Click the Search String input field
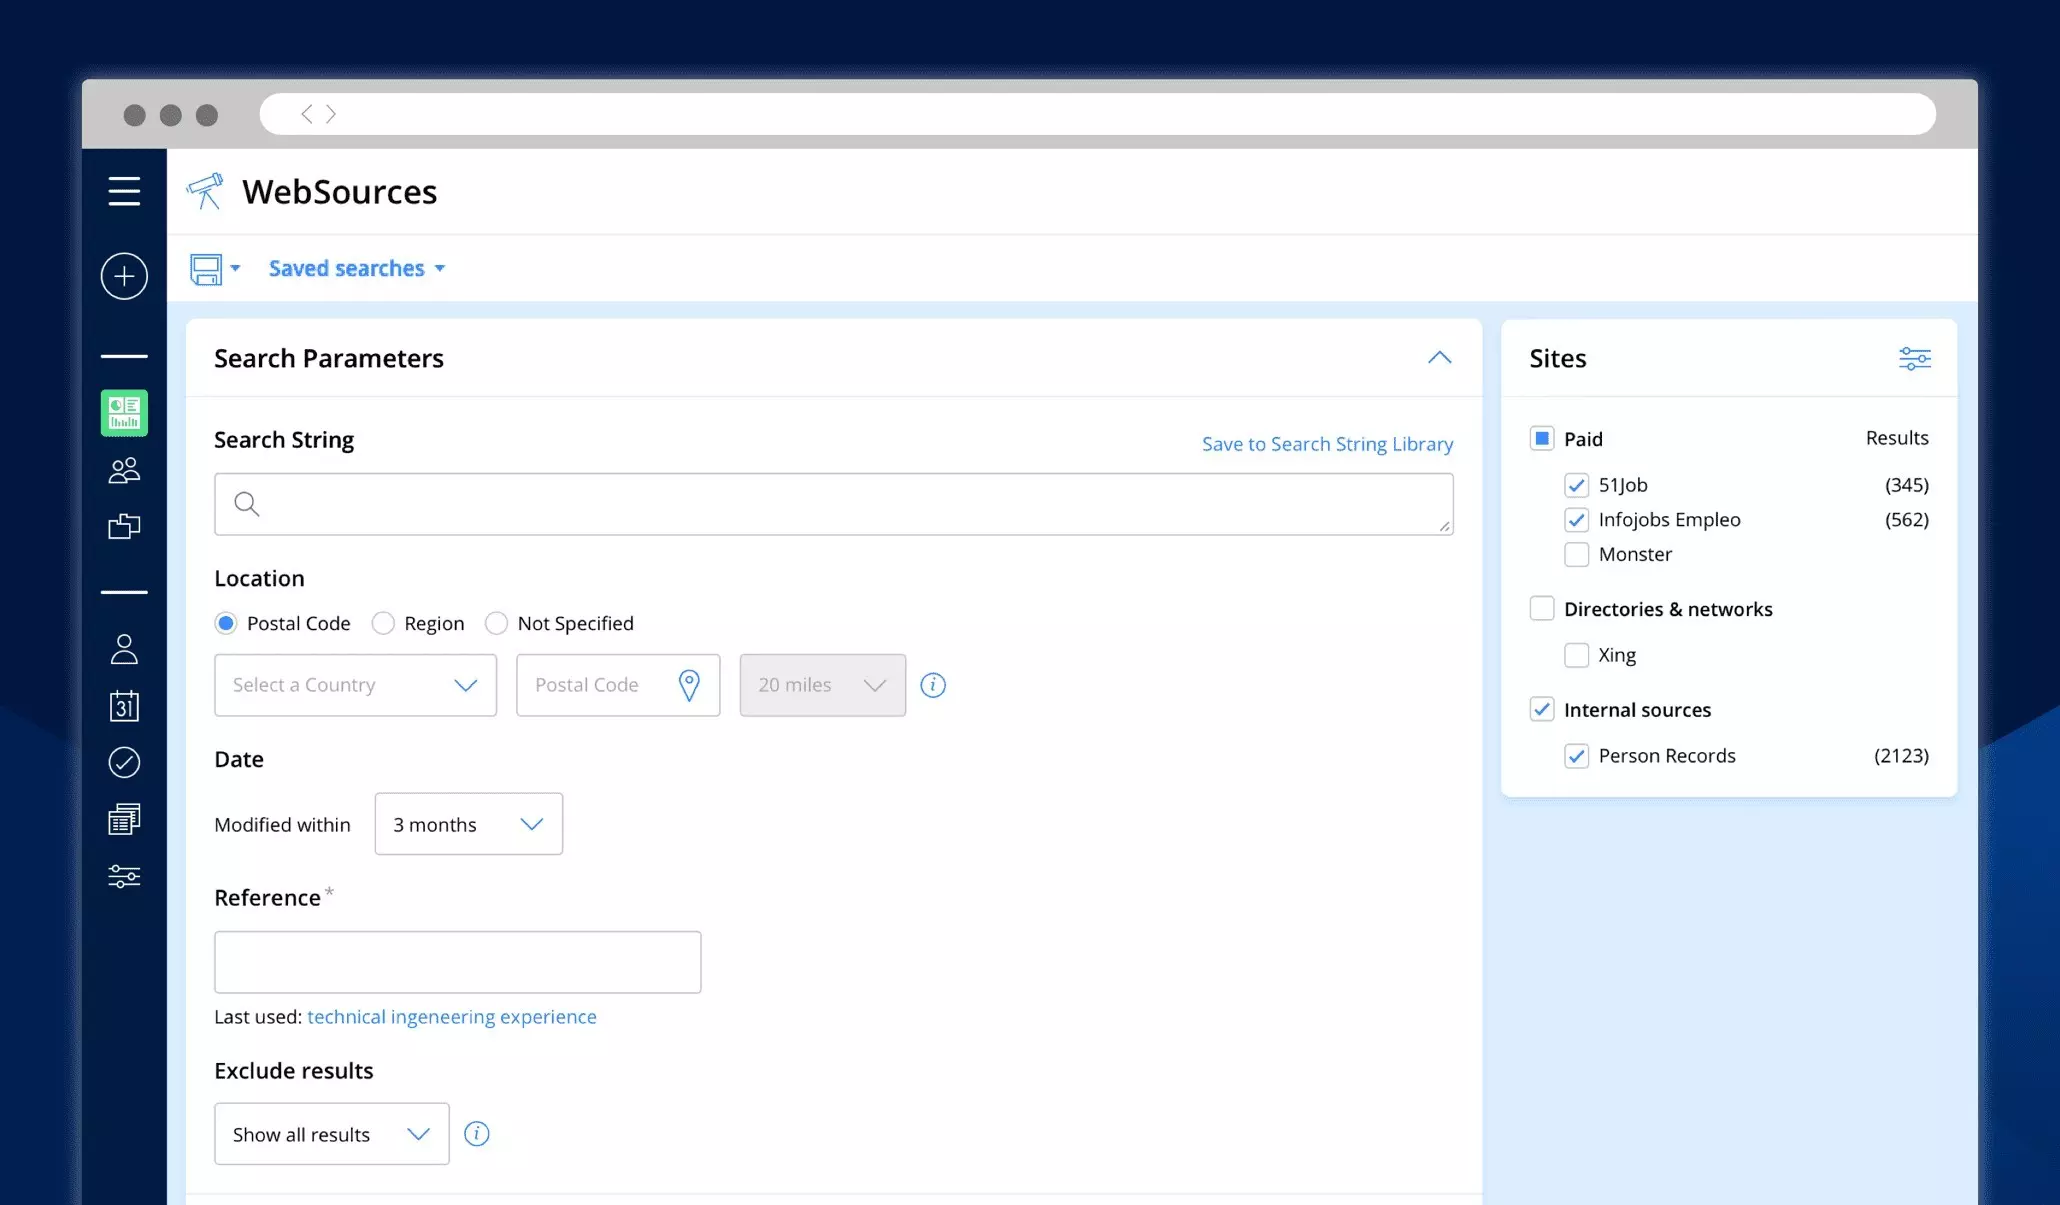This screenshot has height=1205, width=2060. click(x=833, y=504)
